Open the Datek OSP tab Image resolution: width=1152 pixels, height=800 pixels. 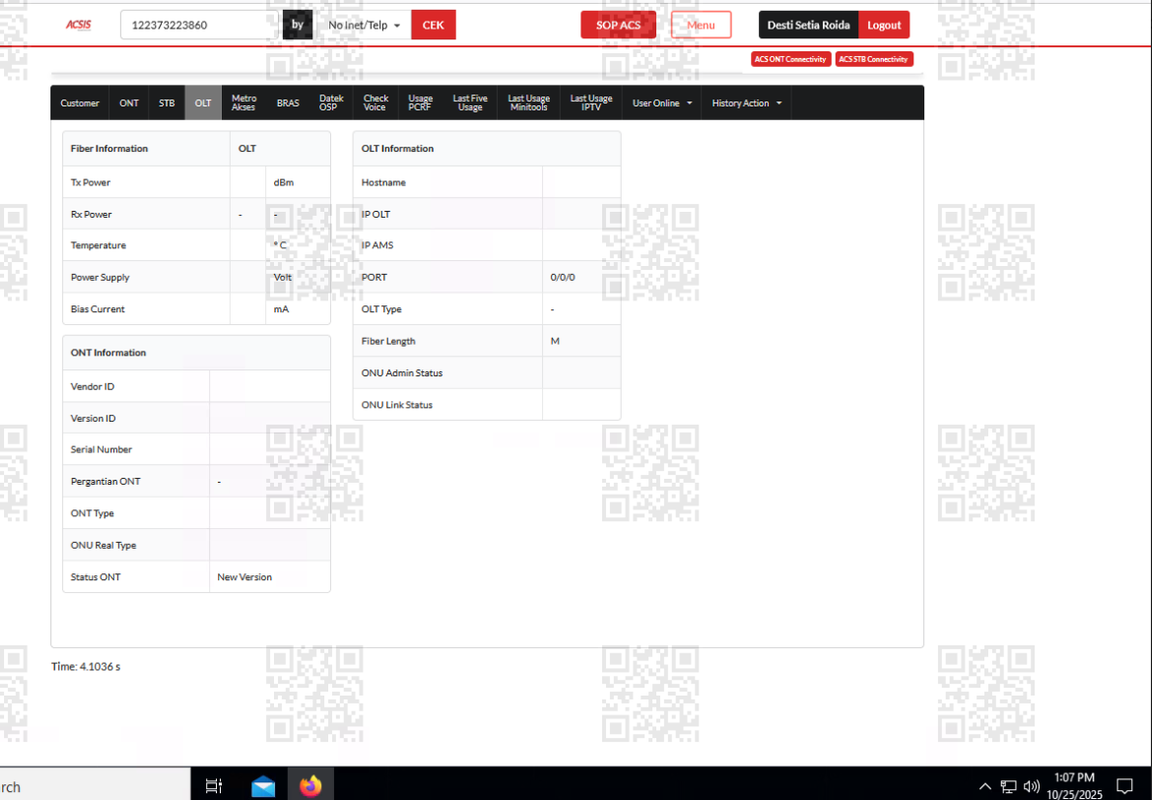(331, 103)
